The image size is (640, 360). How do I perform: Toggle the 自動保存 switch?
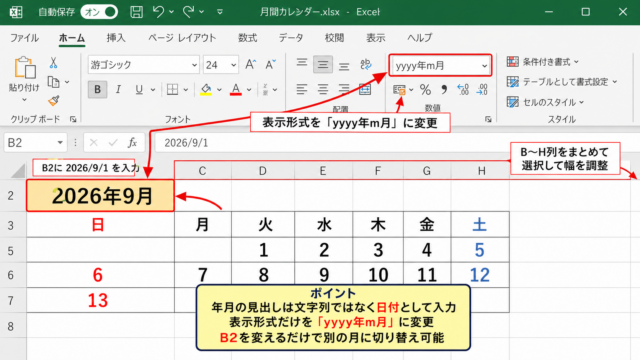pos(99,12)
